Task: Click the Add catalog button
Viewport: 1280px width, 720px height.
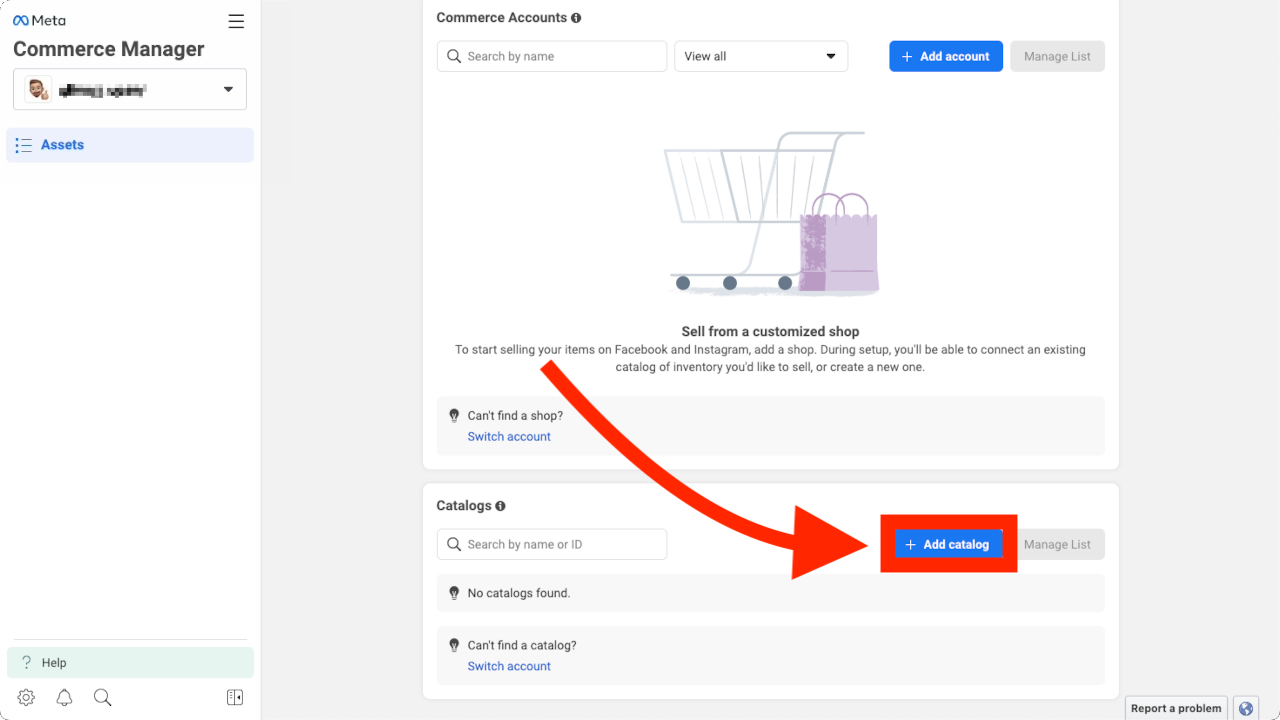Action: pyautogui.click(x=948, y=544)
